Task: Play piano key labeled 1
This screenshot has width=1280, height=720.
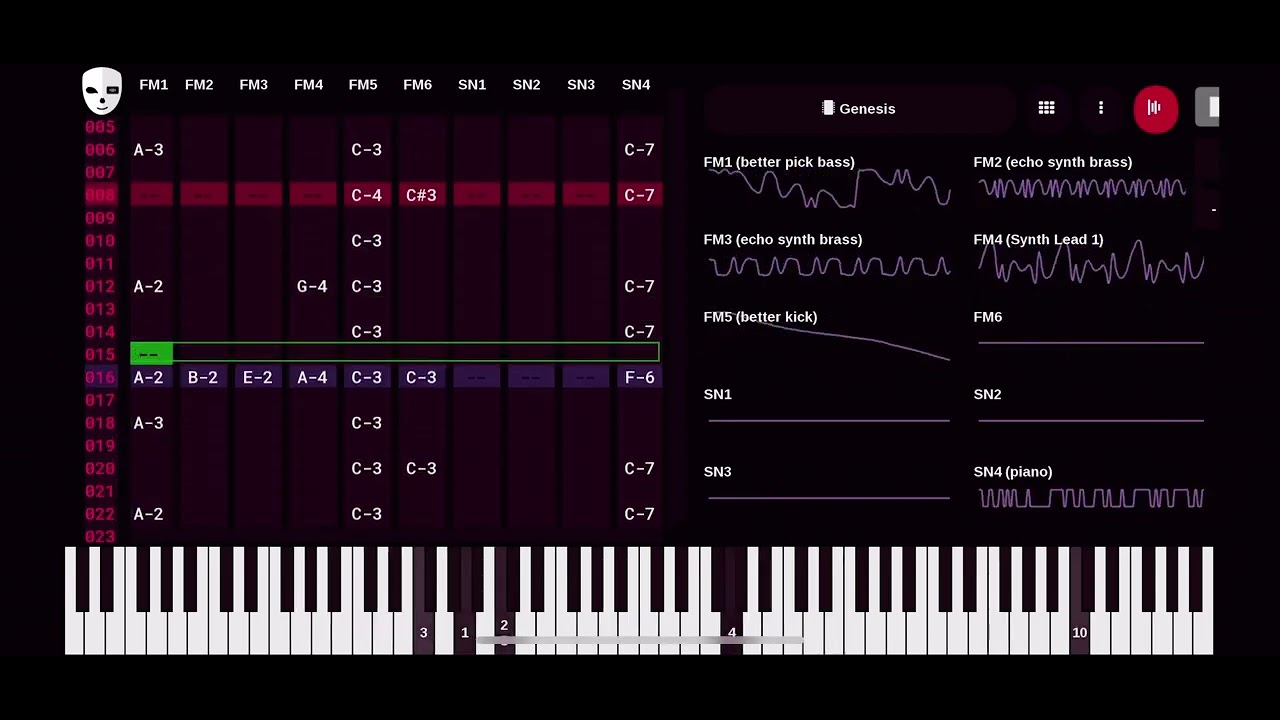Action: point(465,633)
